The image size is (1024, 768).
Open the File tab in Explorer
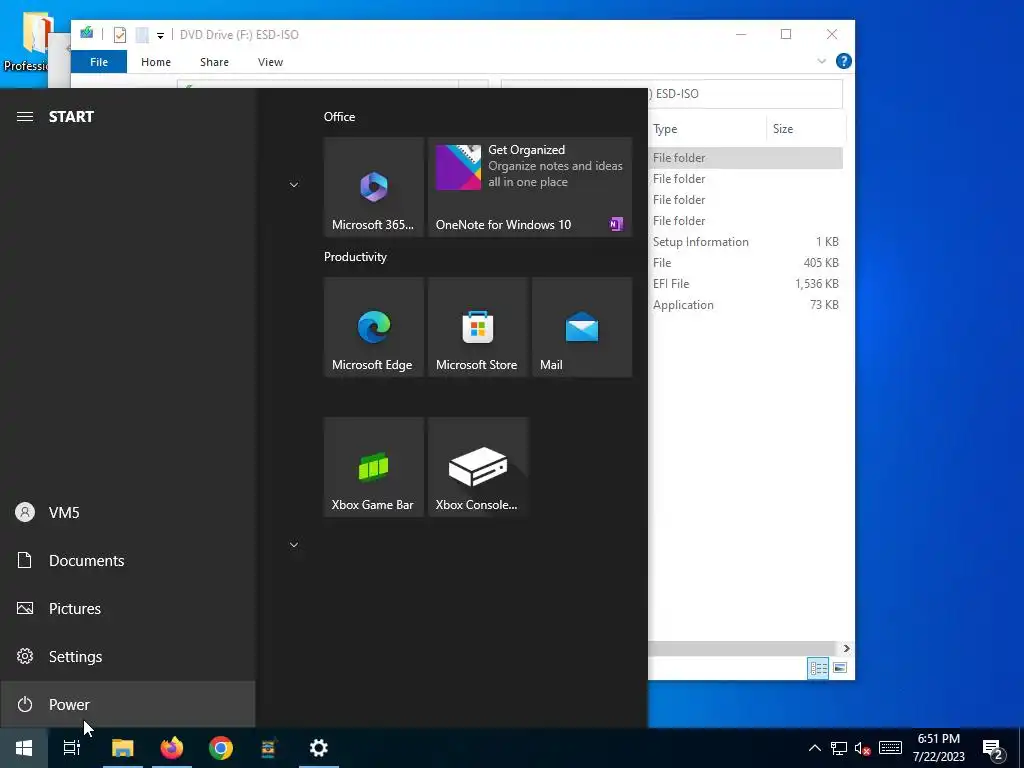pos(99,62)
